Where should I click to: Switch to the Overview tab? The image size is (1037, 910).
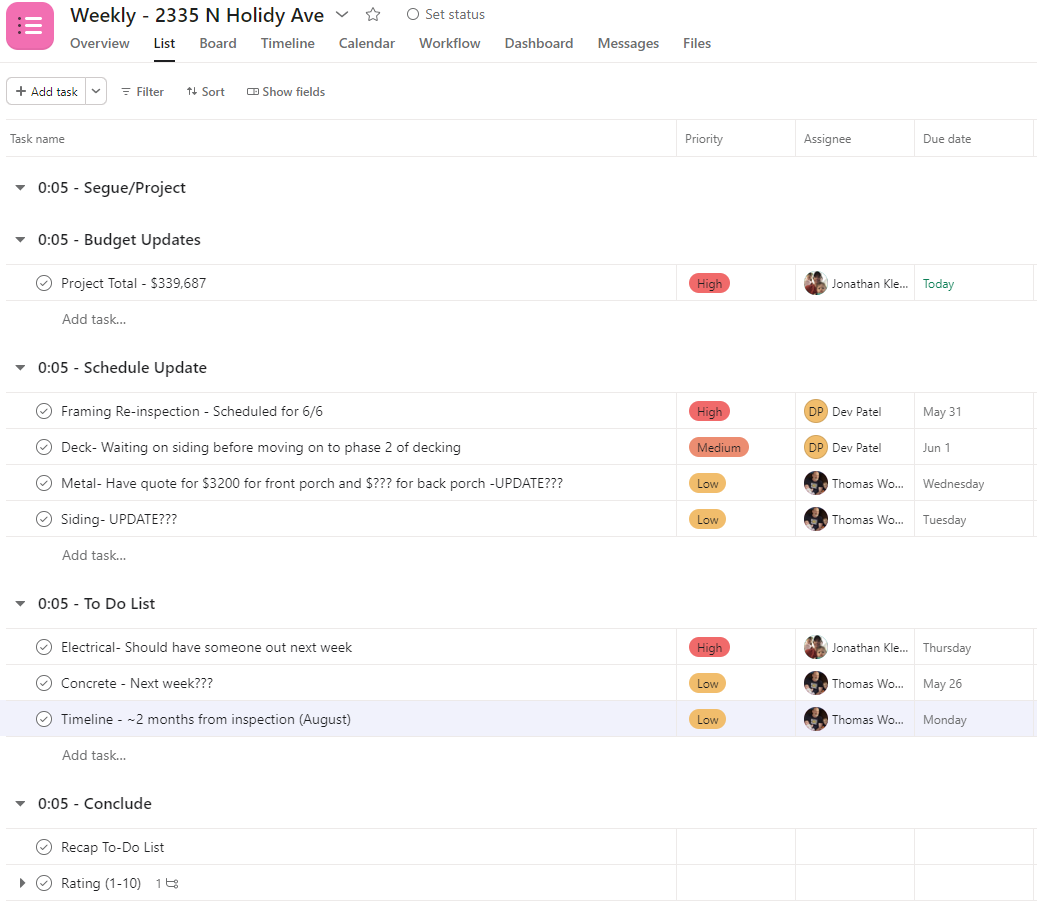coord(100,43)
